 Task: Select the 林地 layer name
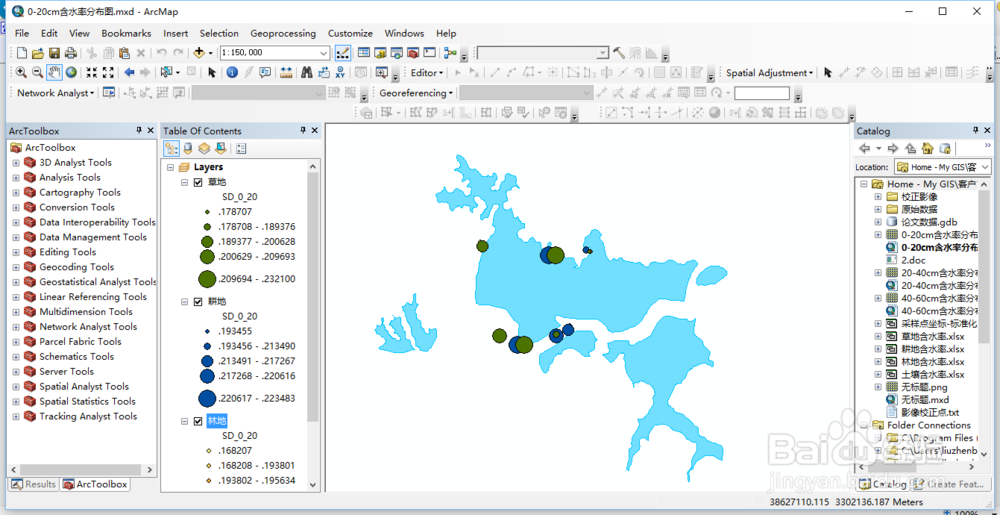click(217, 421)
